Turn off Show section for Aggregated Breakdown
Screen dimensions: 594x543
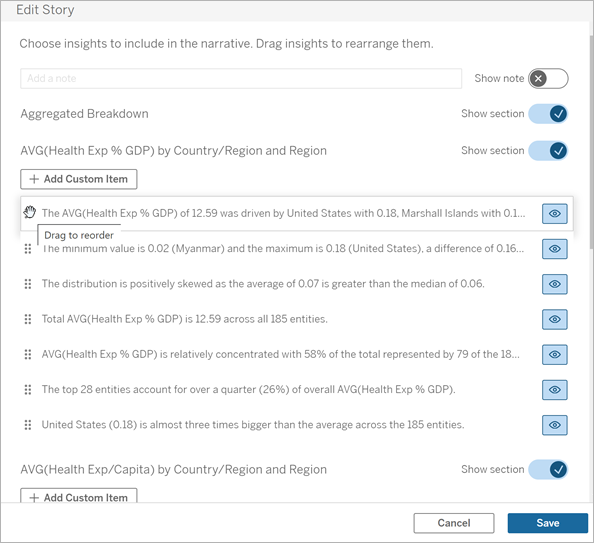[548, 114]
